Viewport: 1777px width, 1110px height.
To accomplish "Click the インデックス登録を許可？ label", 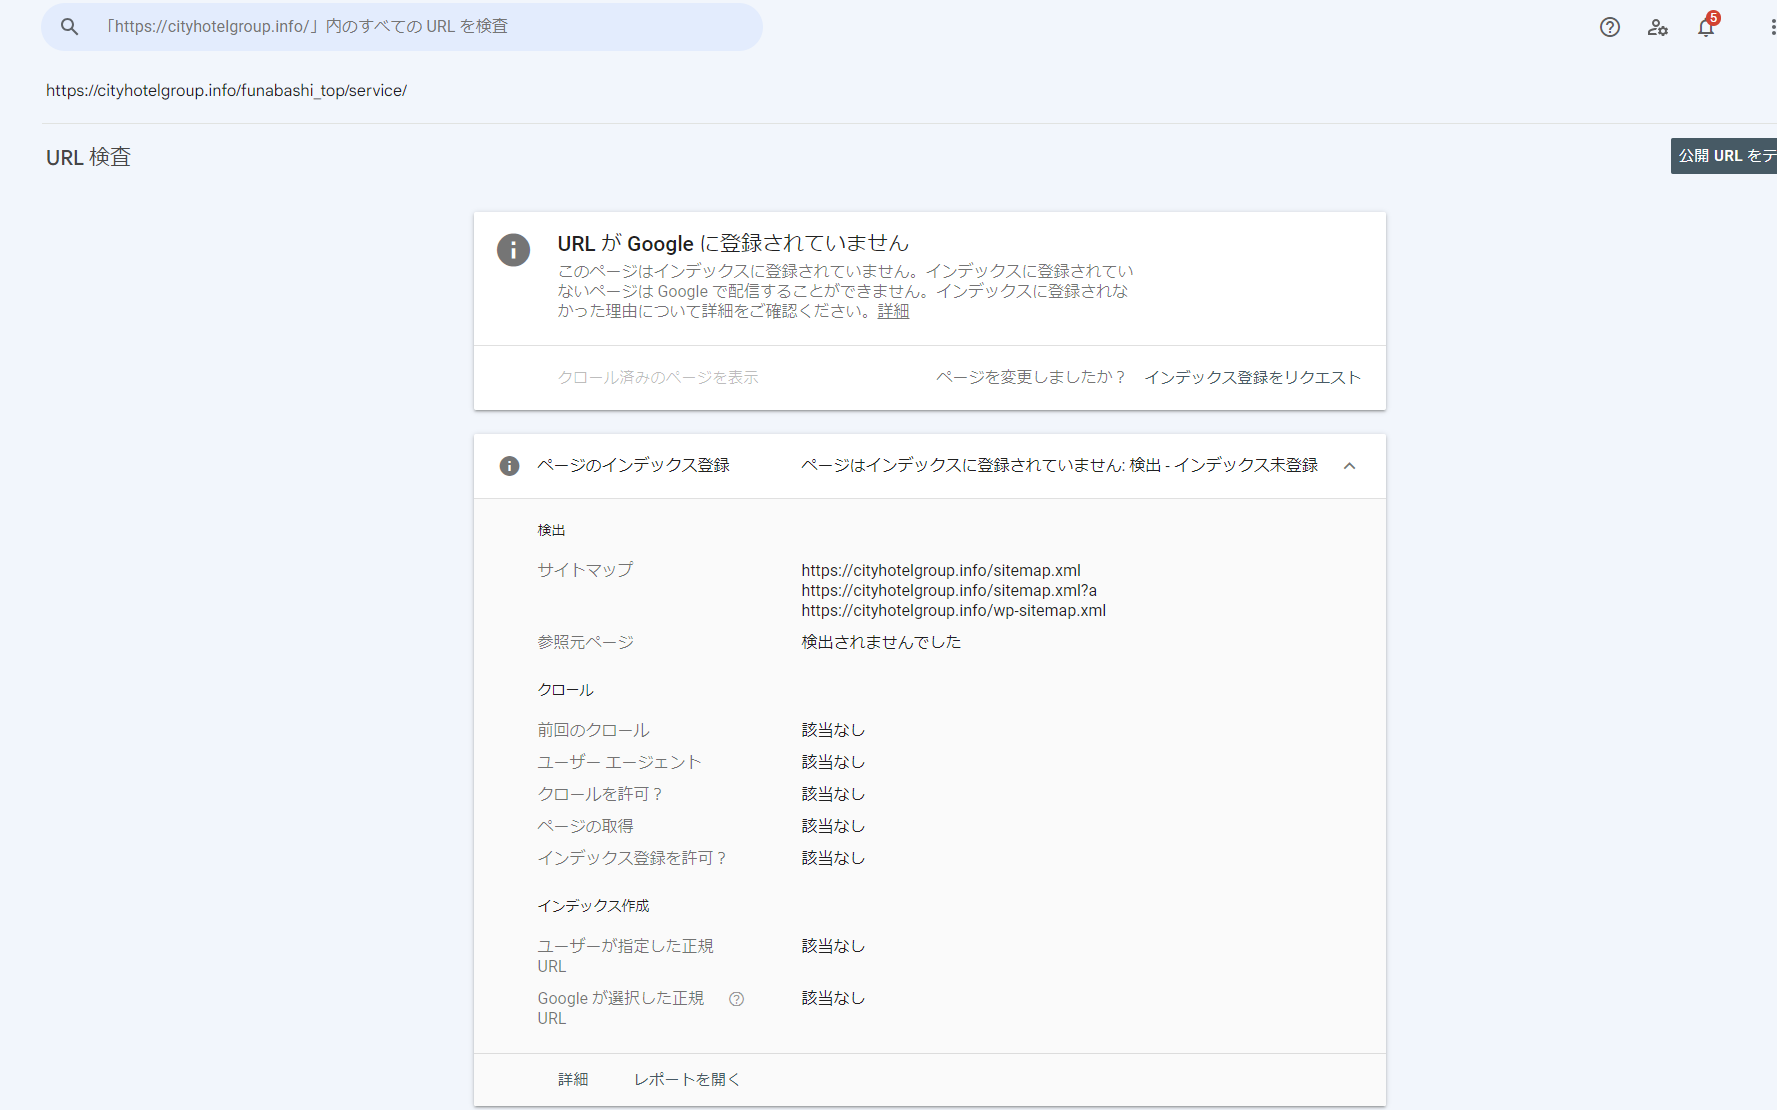I will [x=632, y=858].
